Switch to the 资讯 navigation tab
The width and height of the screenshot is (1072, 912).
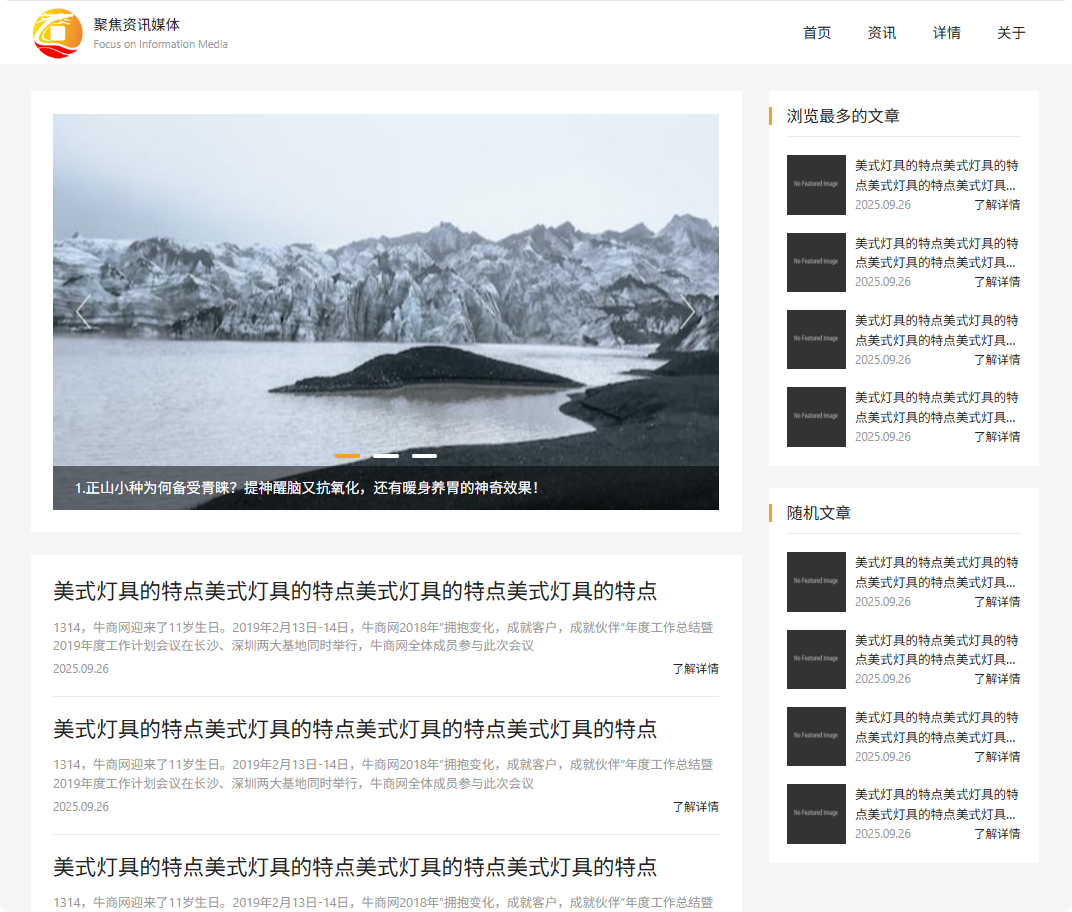pos(881,32)
